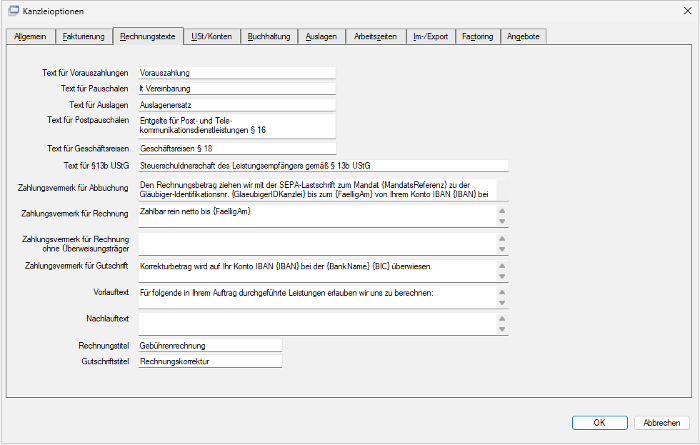Switch to the Auslagen tab

(x=321, y=37)
